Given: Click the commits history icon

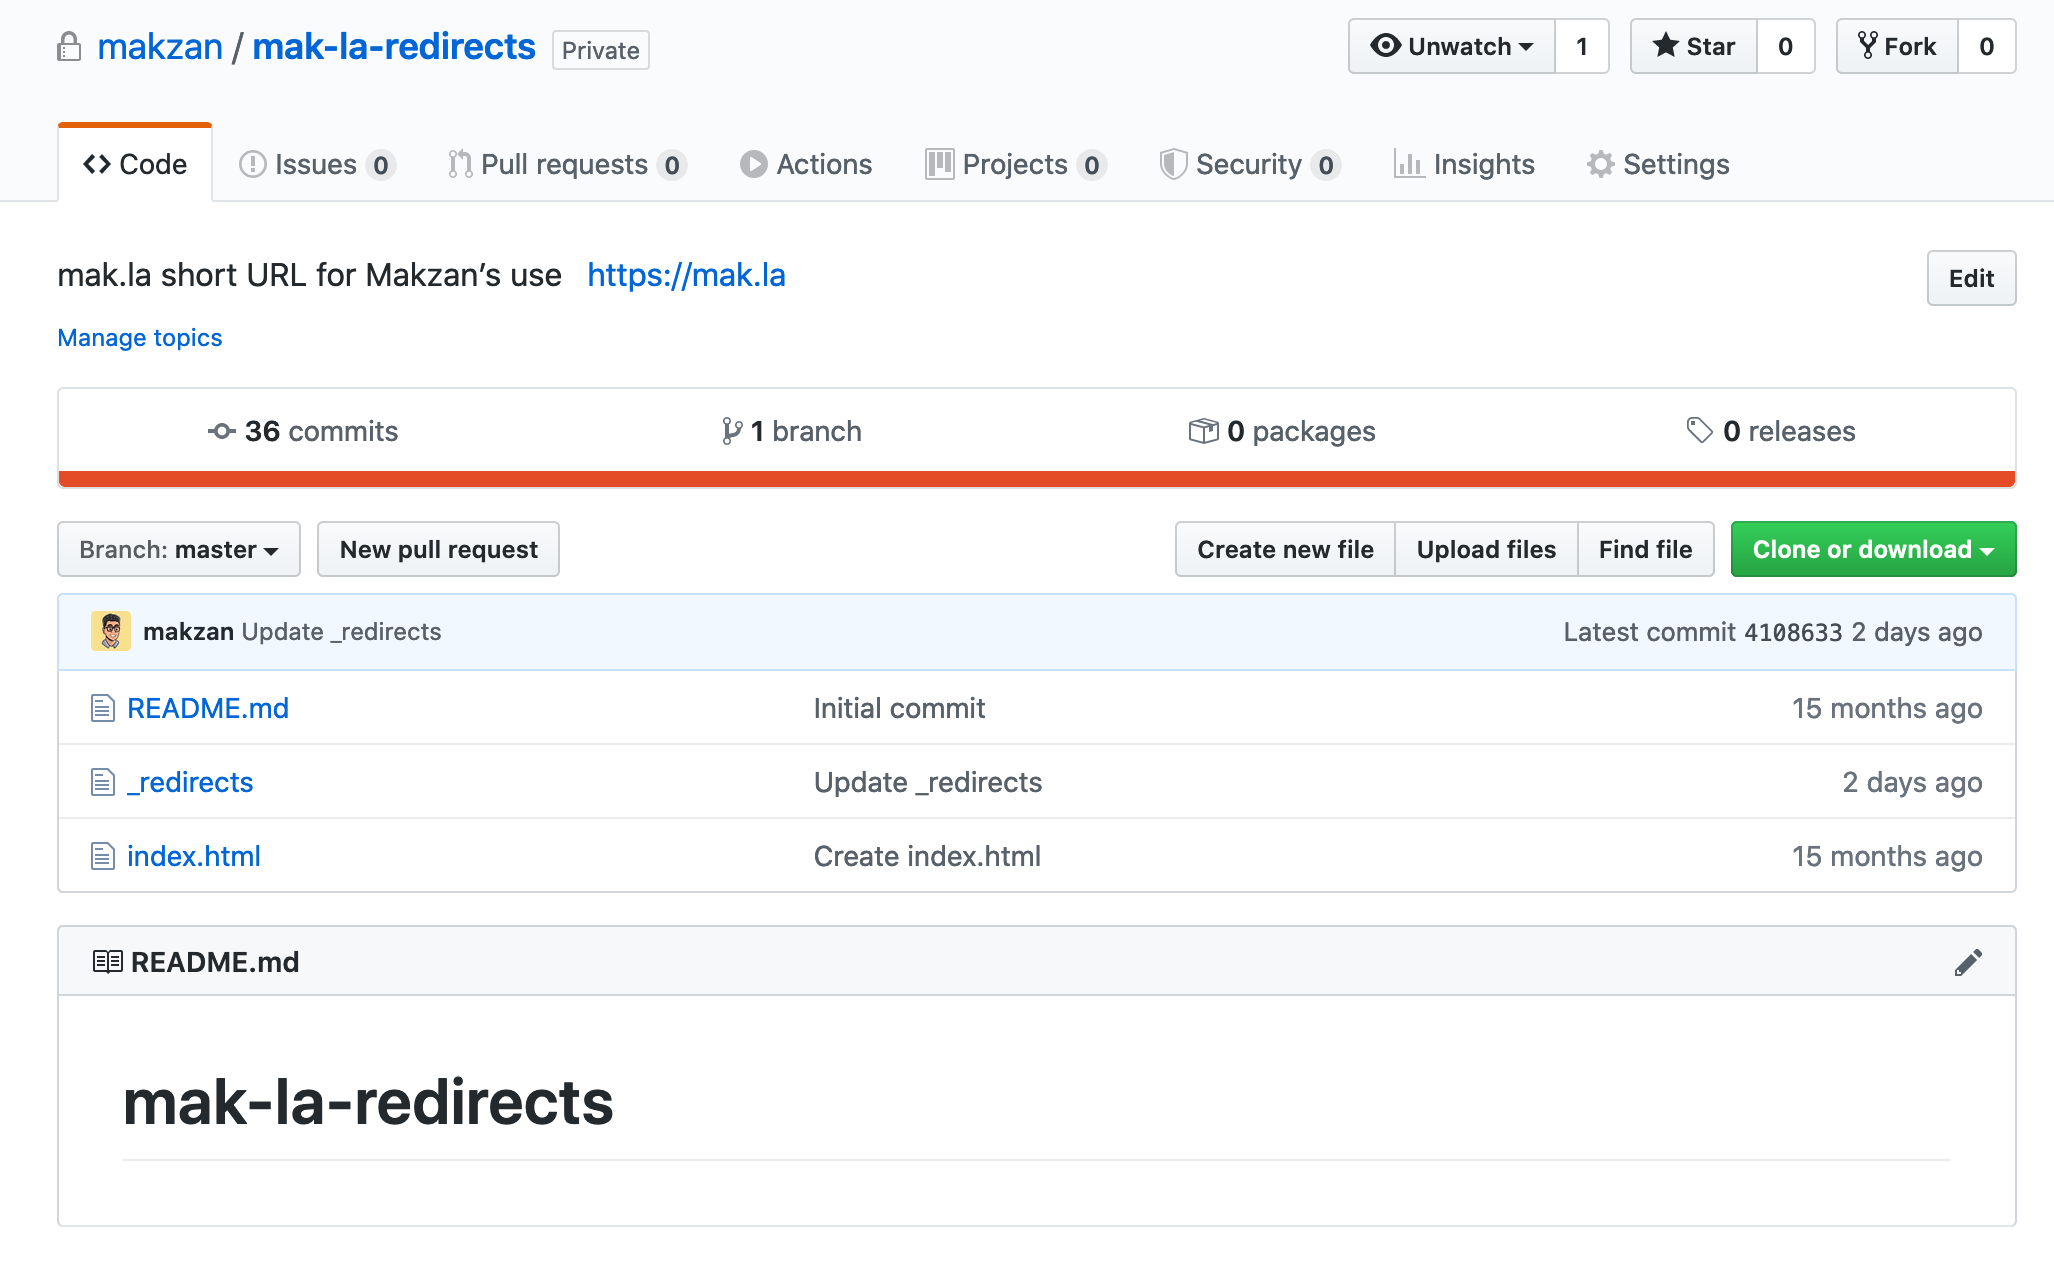Looking at the screenshot, I should tap(221, 431).
